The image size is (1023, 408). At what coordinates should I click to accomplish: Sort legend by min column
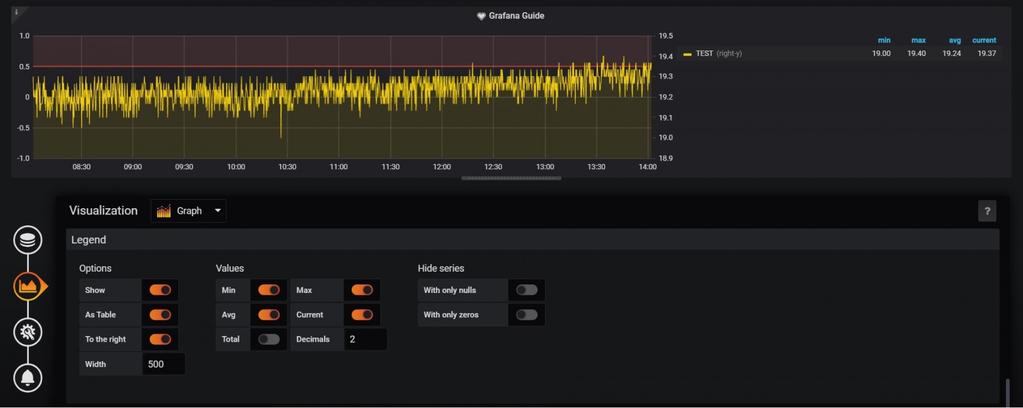click(x=884, y=40)
